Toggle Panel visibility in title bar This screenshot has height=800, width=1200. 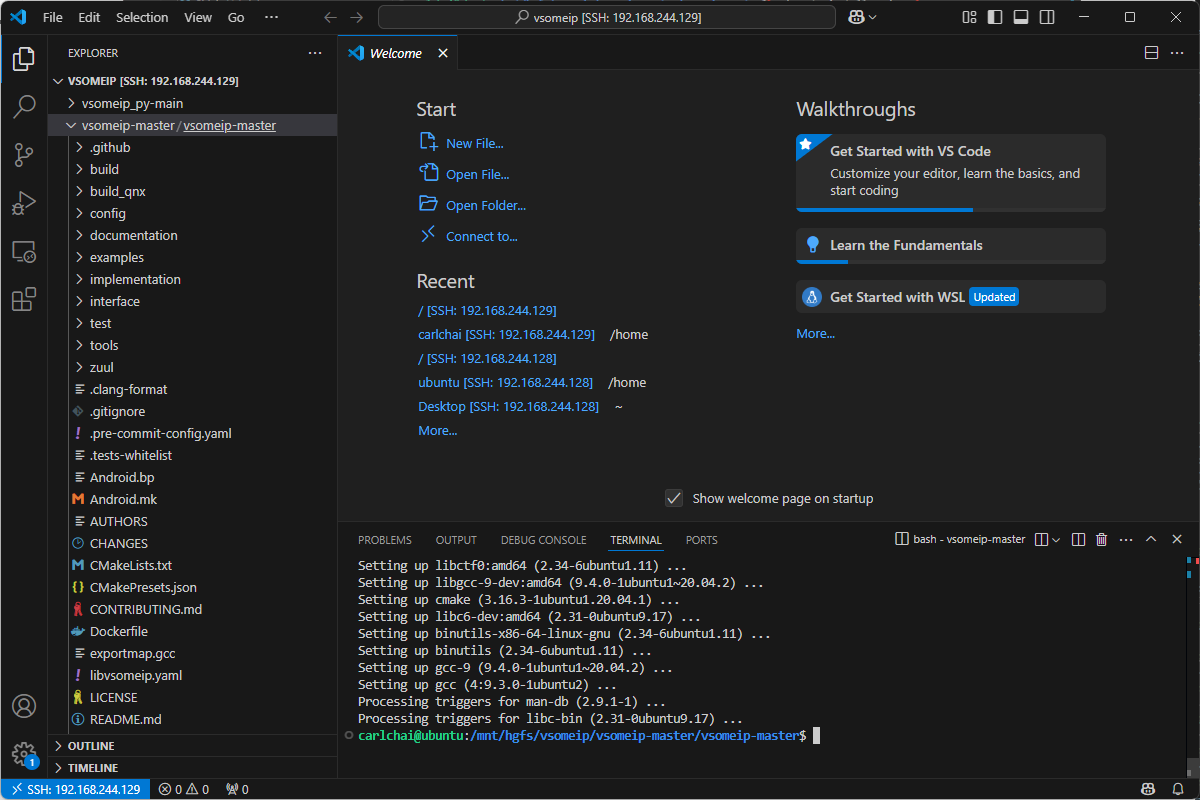point(1021,17)
